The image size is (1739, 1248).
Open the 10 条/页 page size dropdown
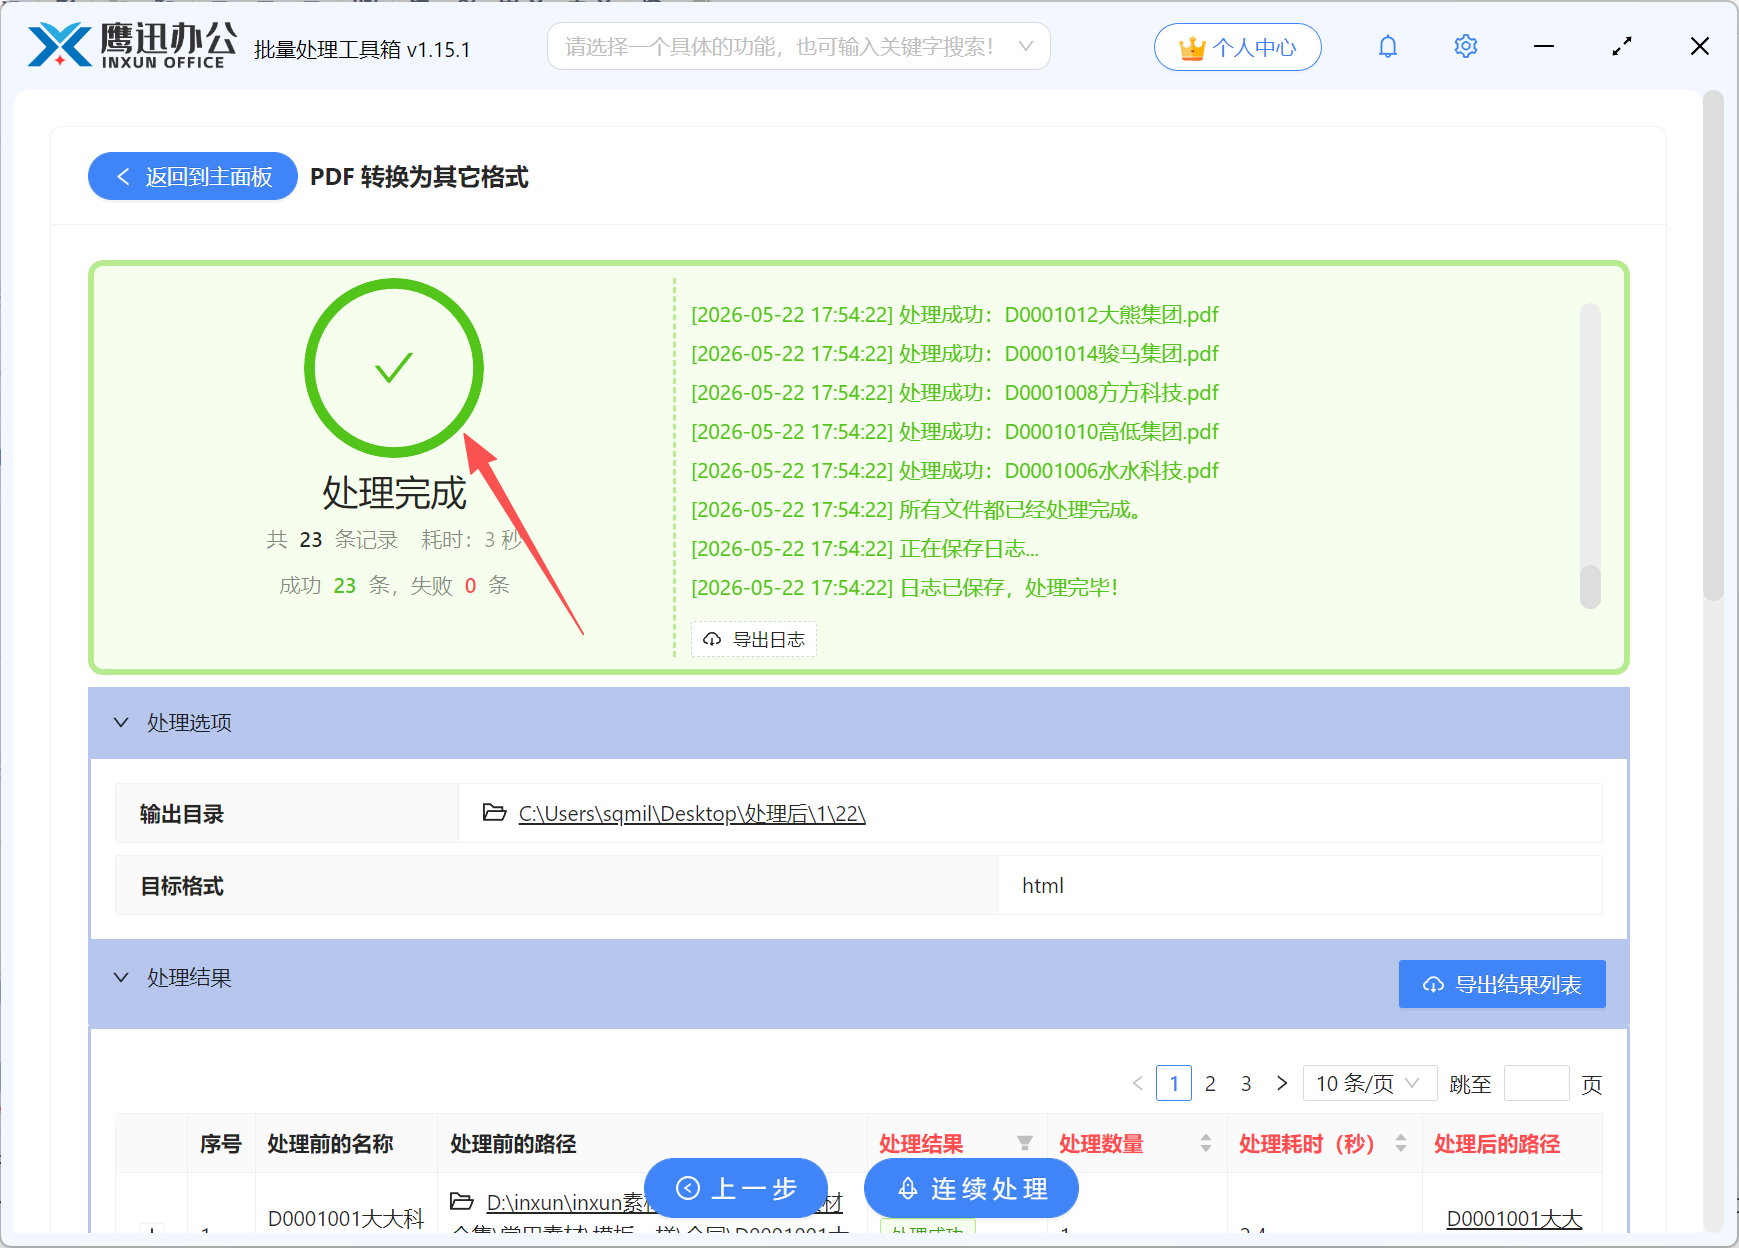coord(1369,1083)
